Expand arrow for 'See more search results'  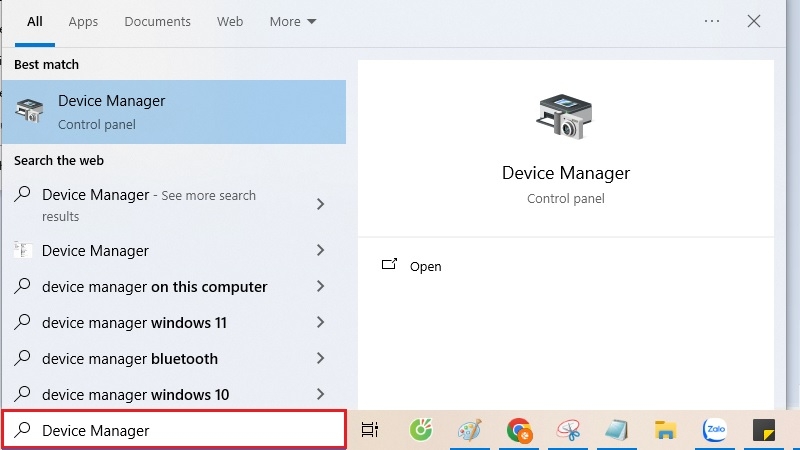coord(320,204)
